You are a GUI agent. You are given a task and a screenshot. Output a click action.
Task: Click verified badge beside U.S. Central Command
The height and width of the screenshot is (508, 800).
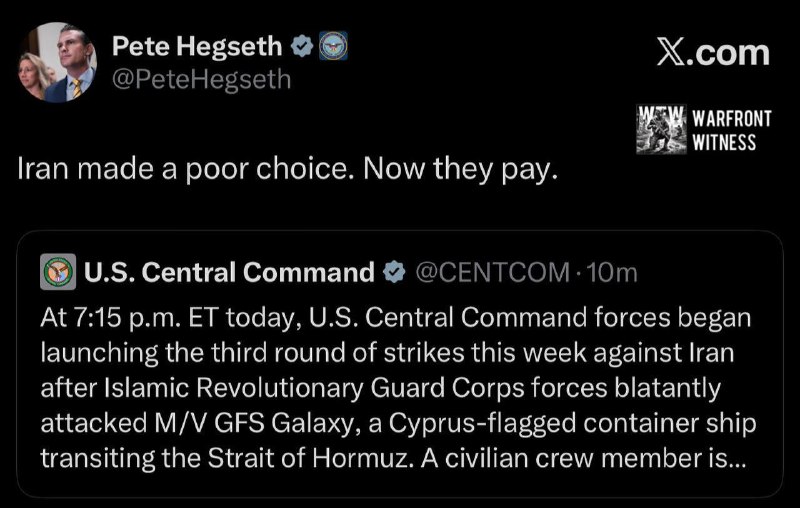point(394,272)
